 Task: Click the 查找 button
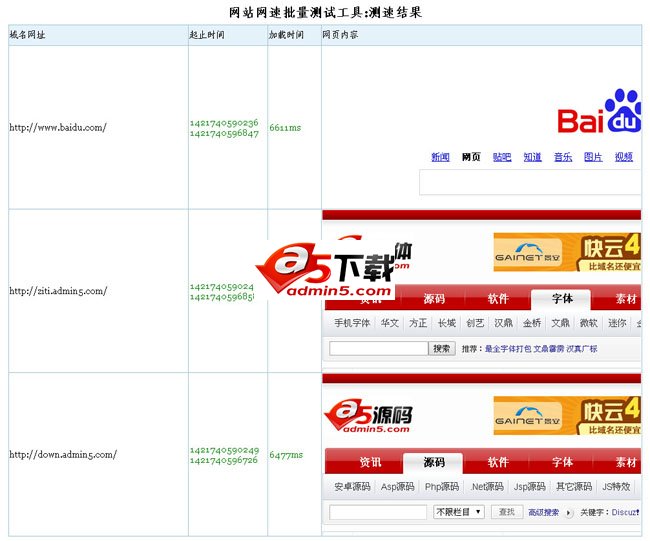507,512
